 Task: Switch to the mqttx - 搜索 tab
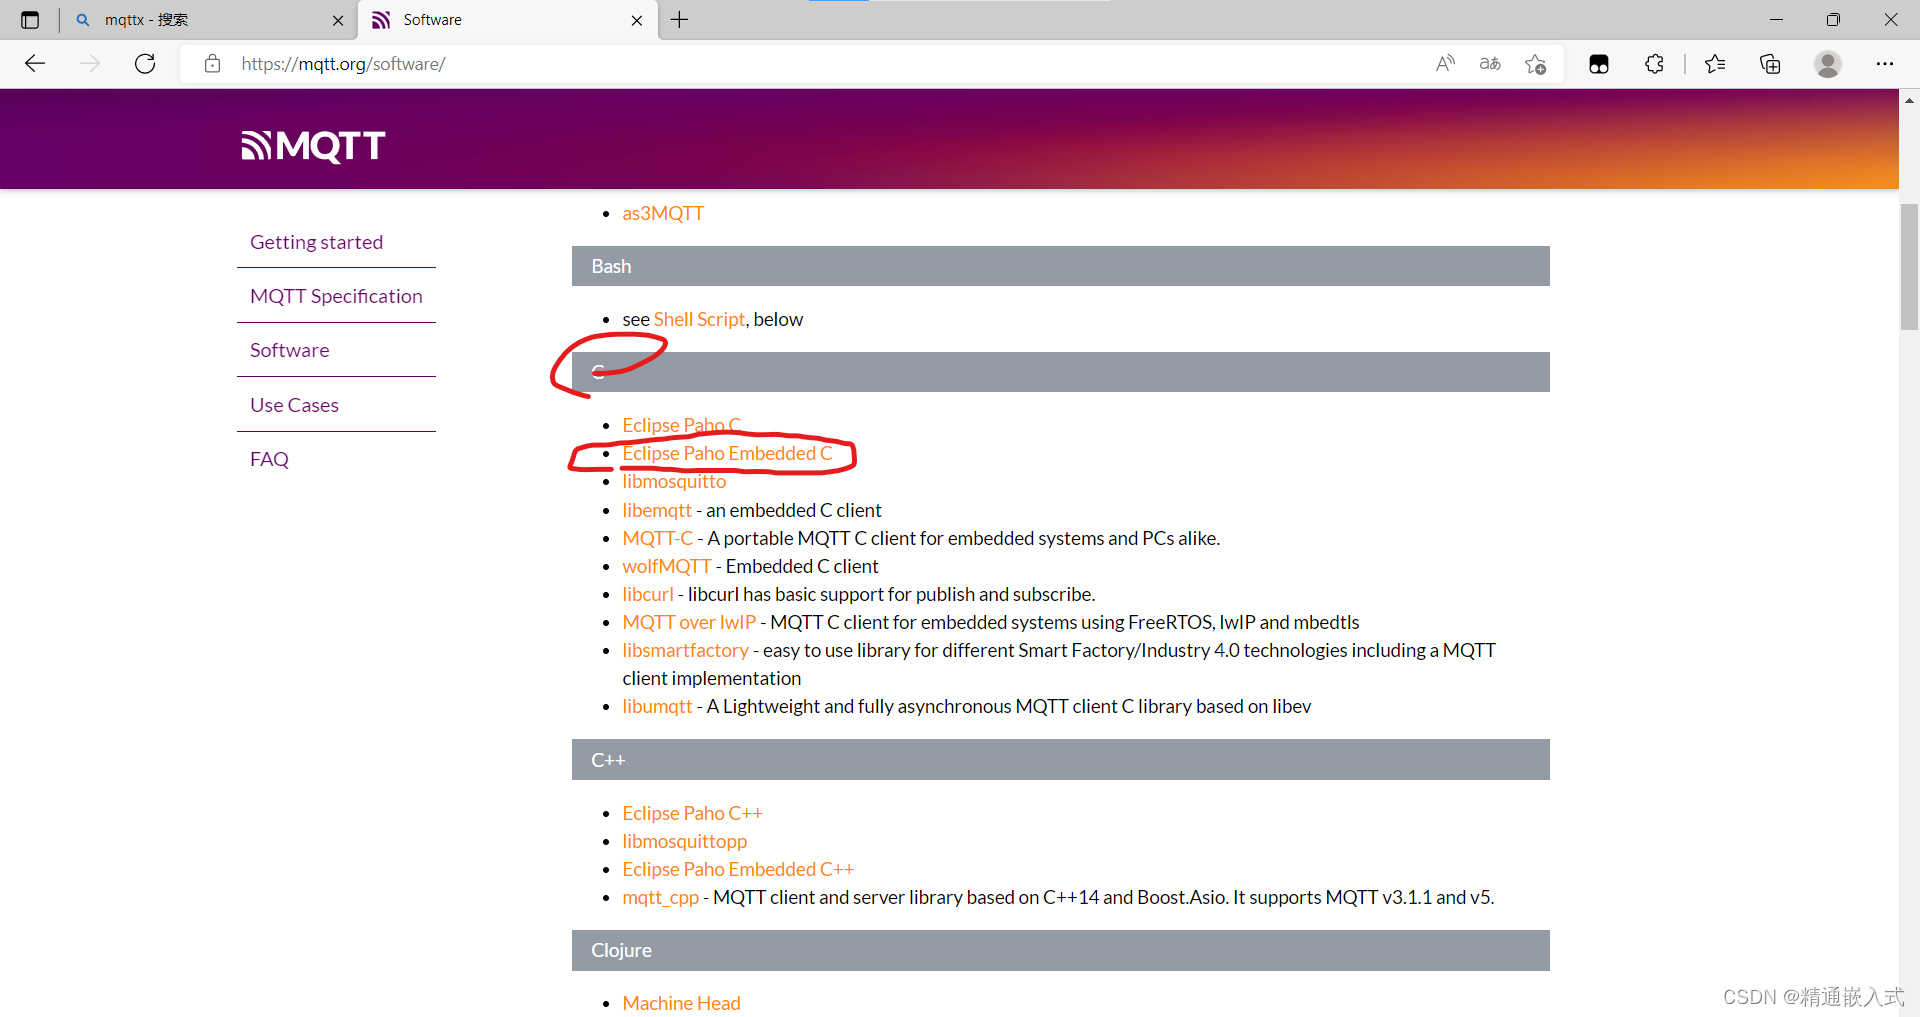[208, 20]
